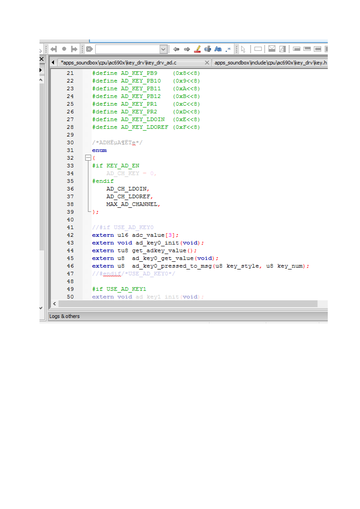The height and width of the screenshot is (509, 360).
Task: Click the blue match case Aa icon
Action: pyautogui.click(x=218, y=49)
